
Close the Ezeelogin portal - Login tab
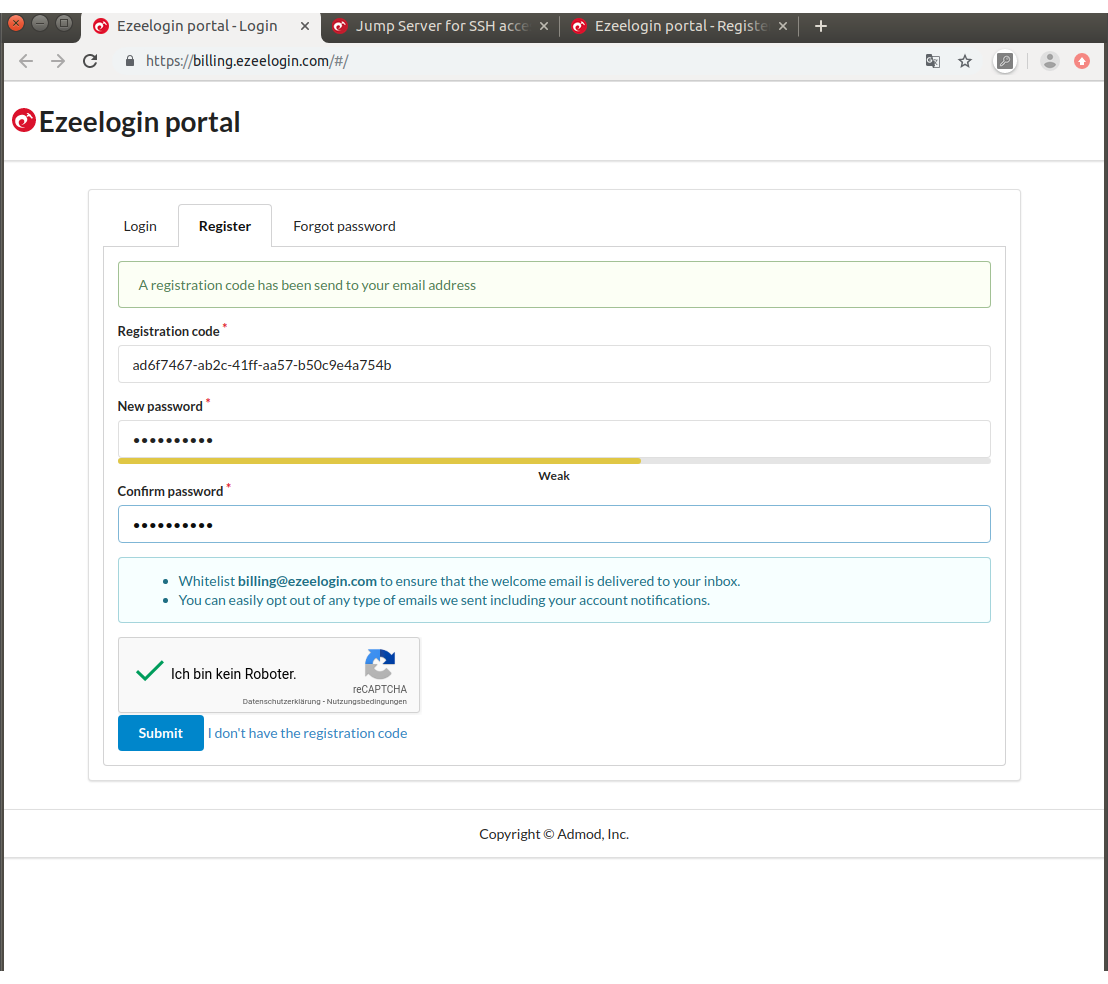point(305,26)
